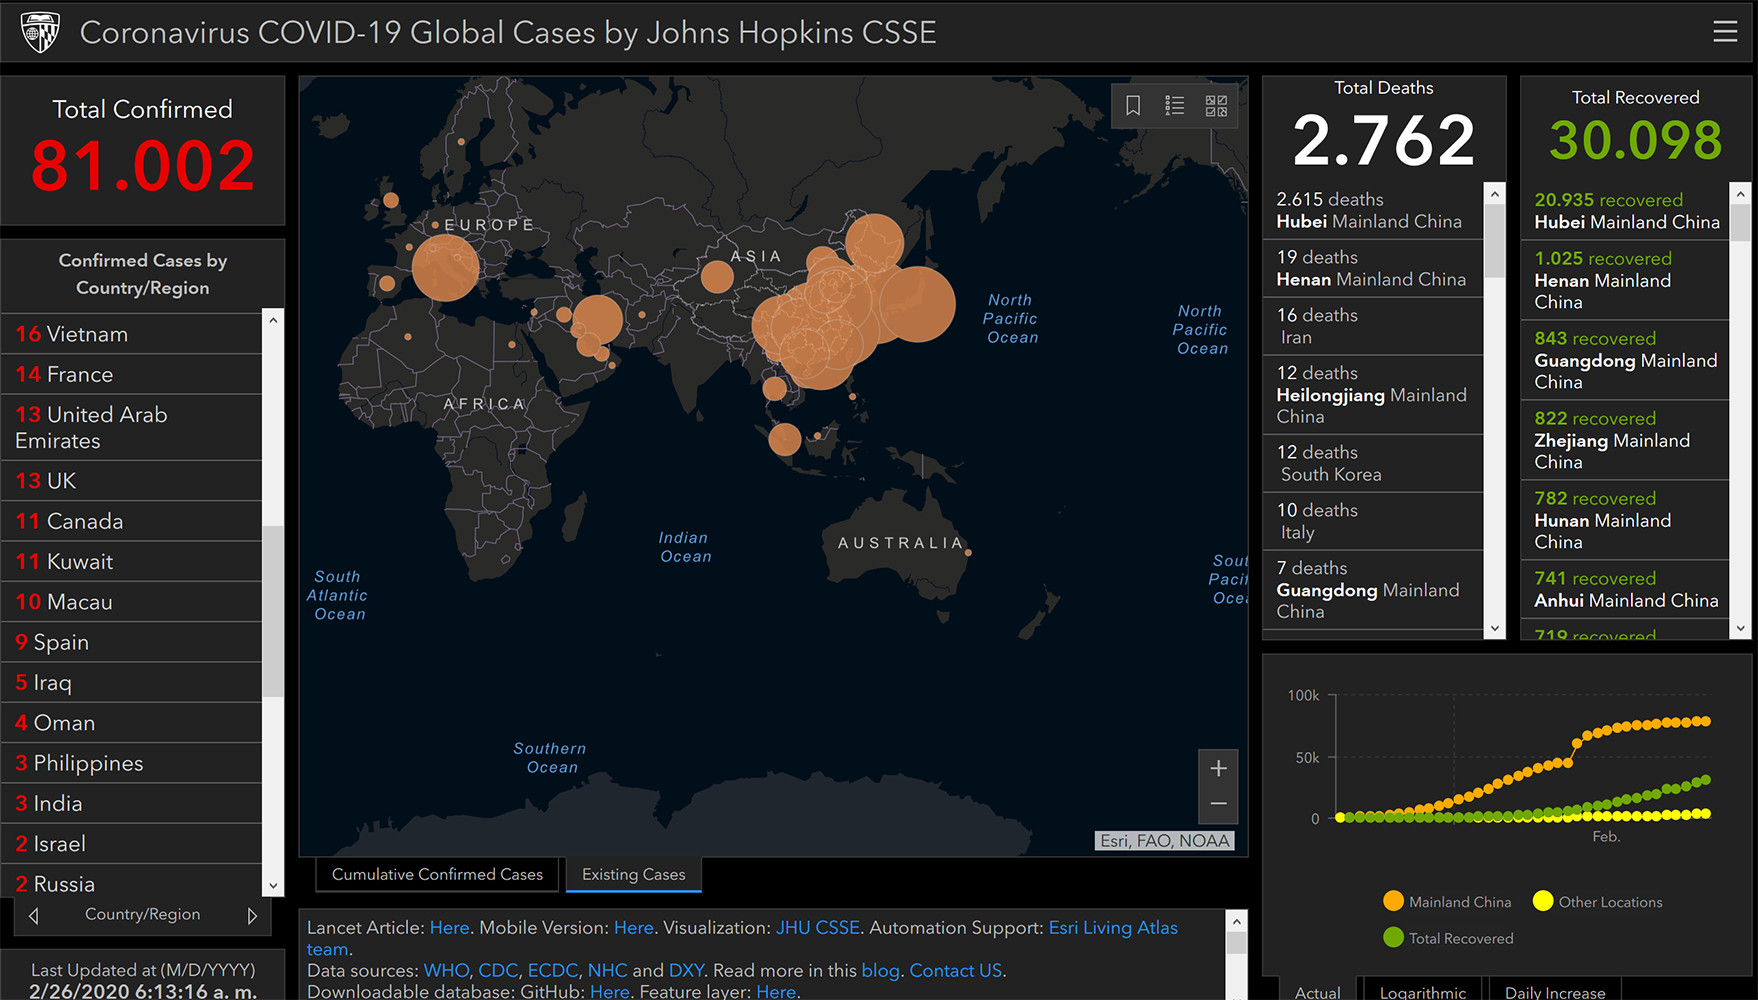Toggle Total Recovered series in chart legend
The height and width of the screenshot is (1000, 1758).
[1448, 937]
